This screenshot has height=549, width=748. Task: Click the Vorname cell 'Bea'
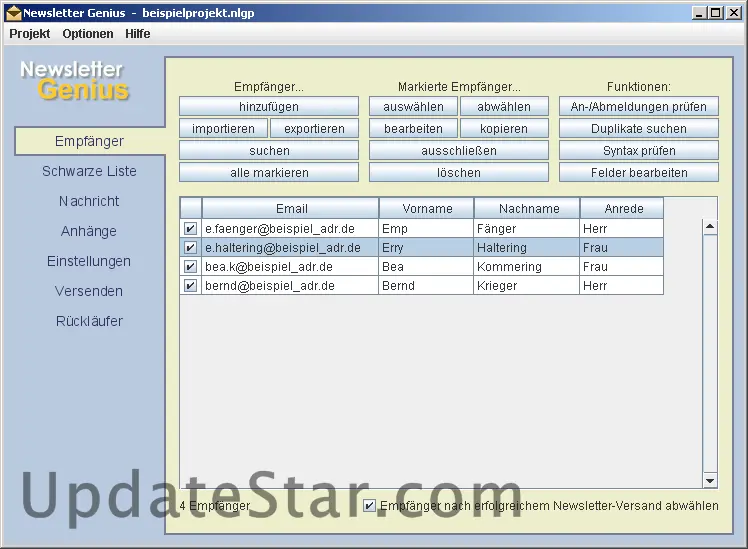click(426, 267)
